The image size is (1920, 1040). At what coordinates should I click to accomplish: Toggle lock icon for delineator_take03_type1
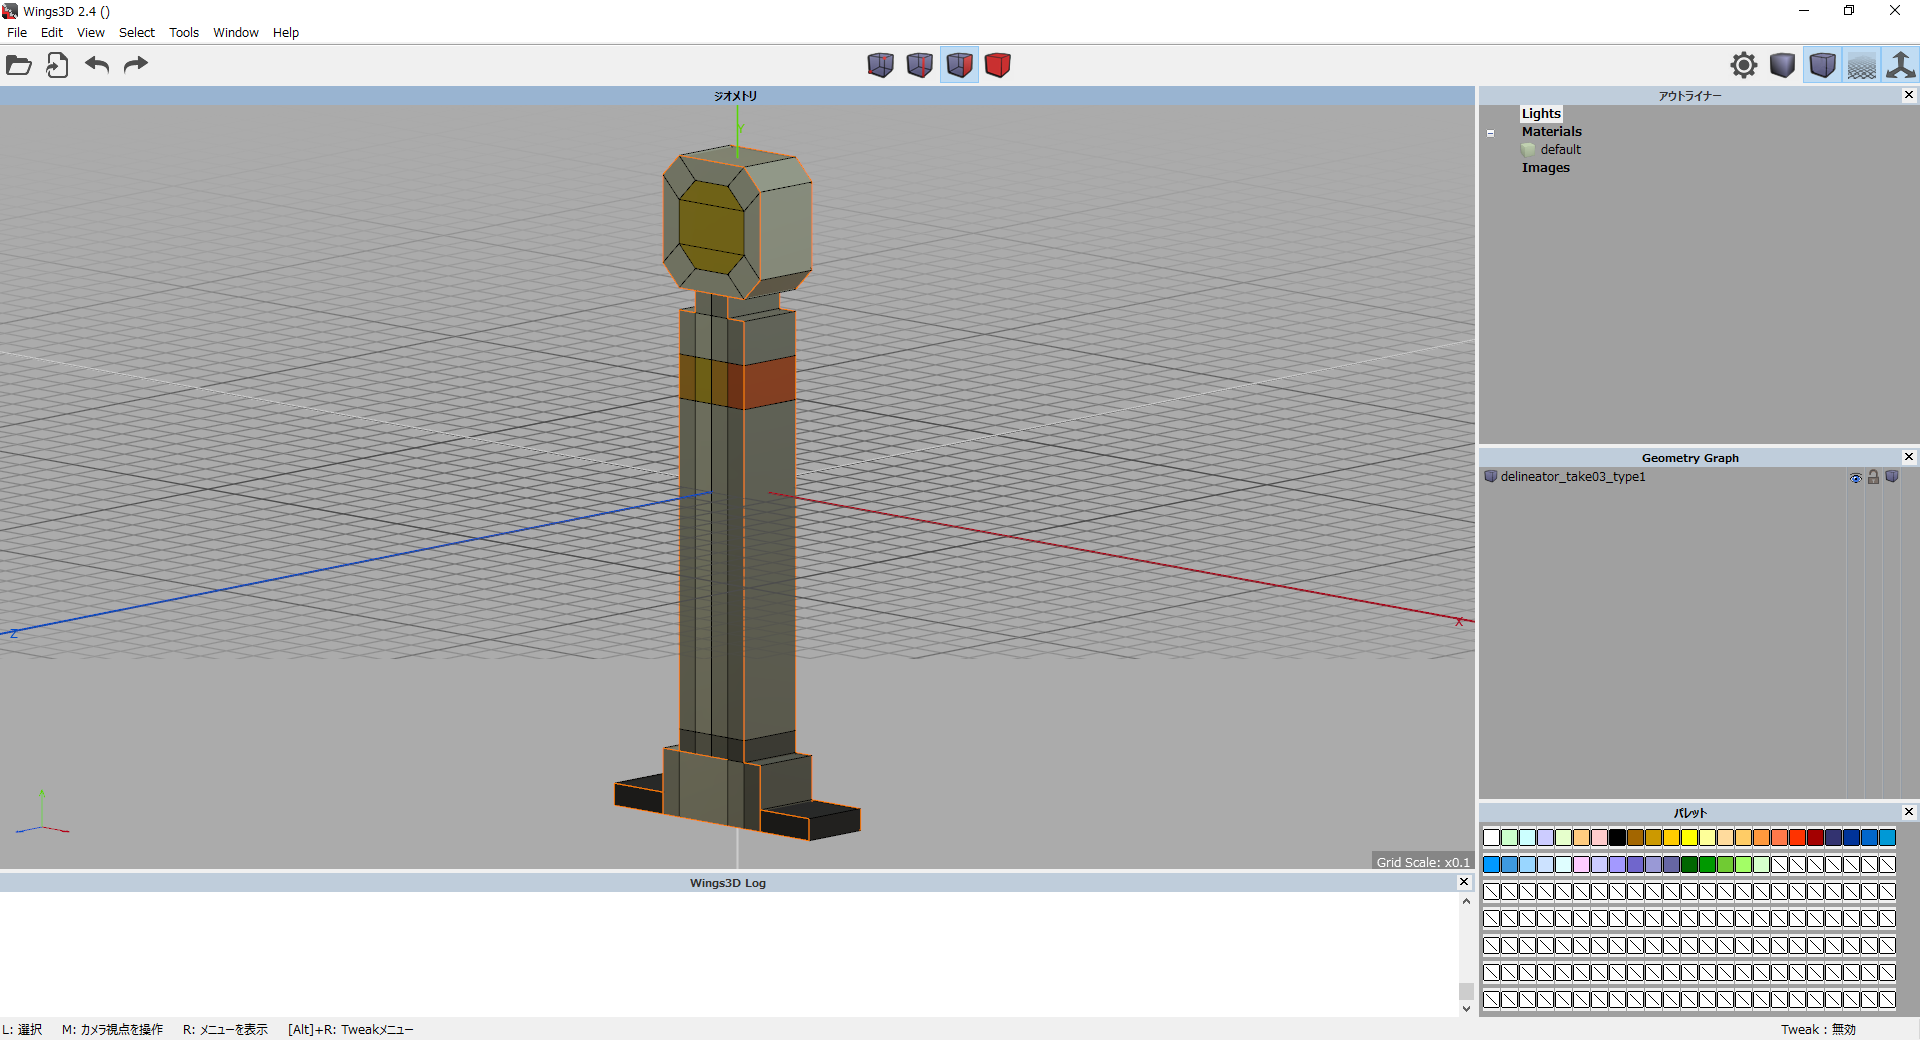point(1874,477)
